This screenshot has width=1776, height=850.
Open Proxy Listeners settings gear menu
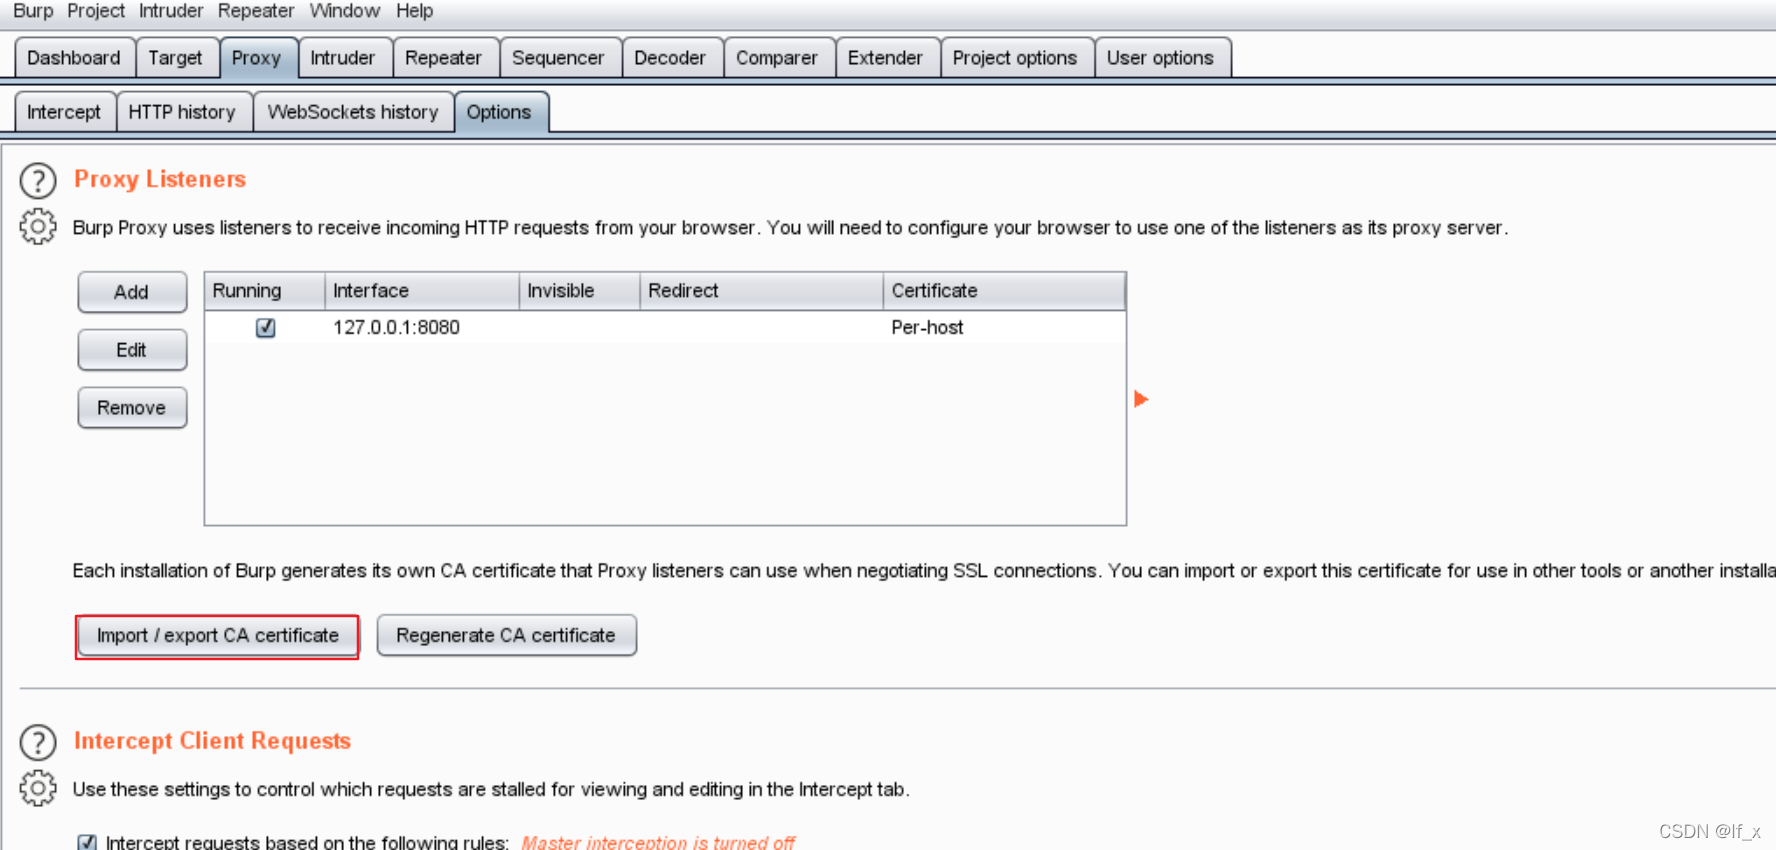point(38,227)
